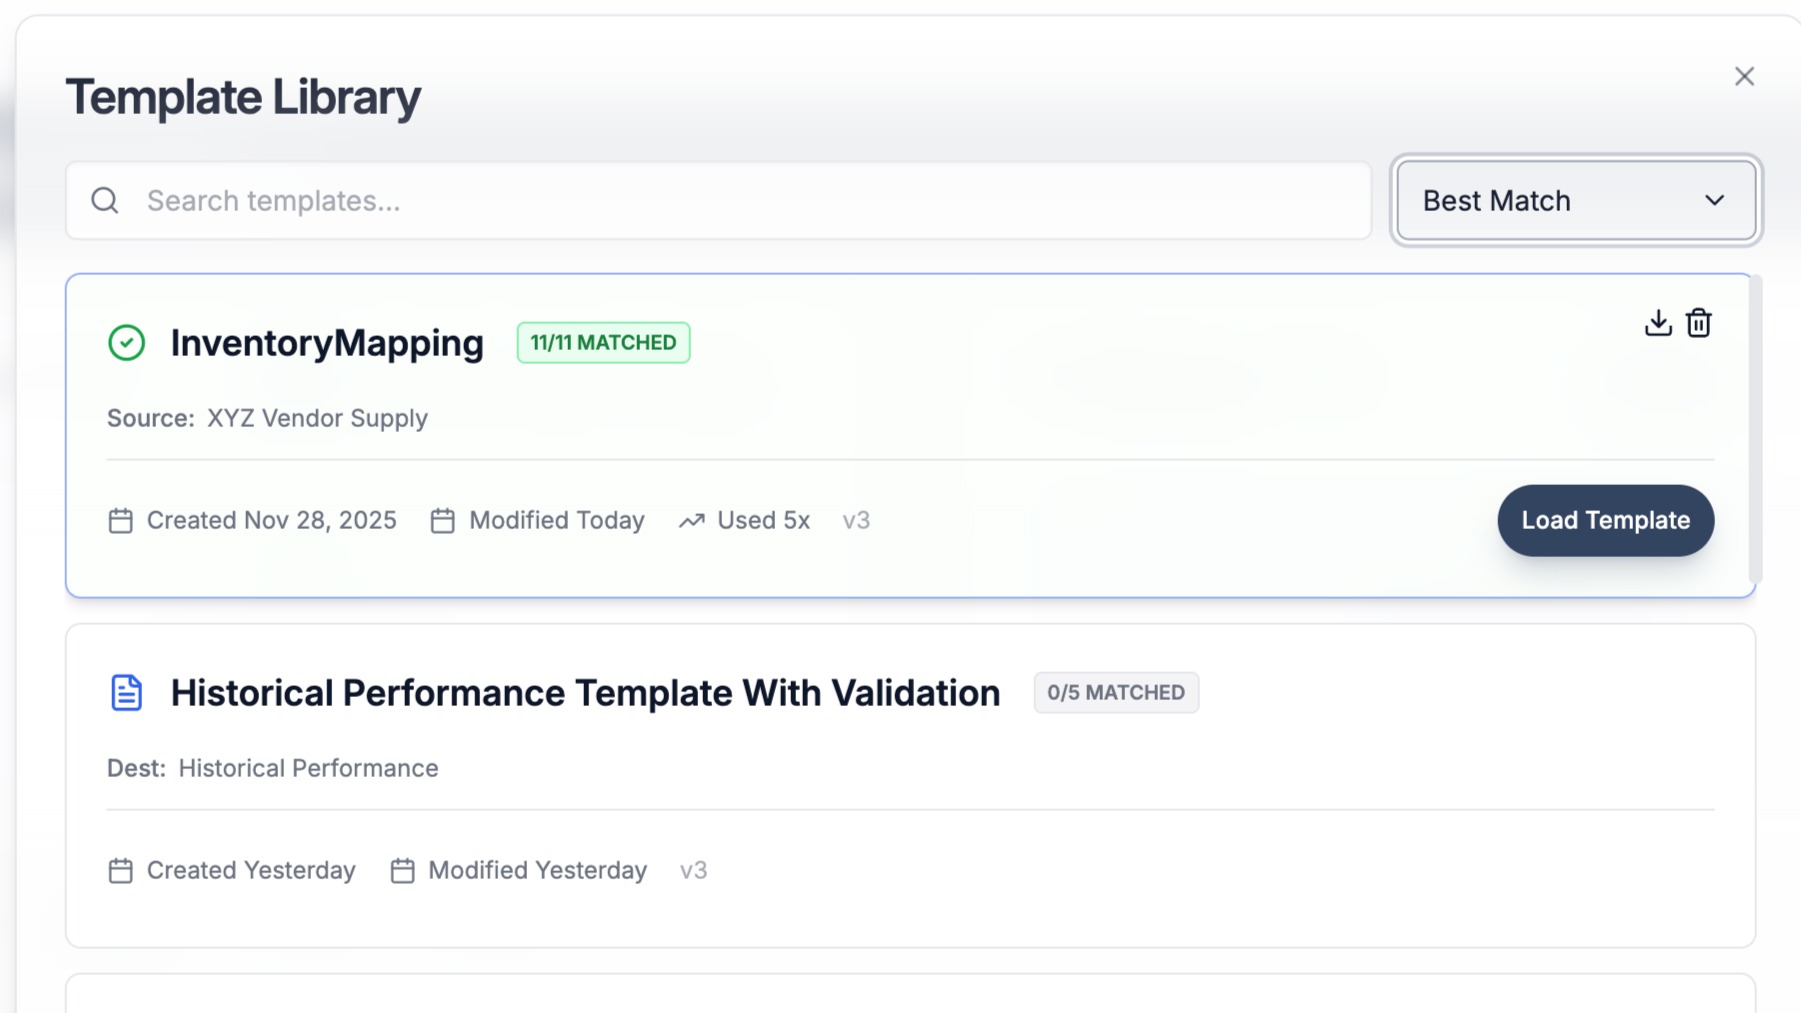Select the InventoryMapping template title
This screenshot has height=1013, width=1801.
click(327, 343)
